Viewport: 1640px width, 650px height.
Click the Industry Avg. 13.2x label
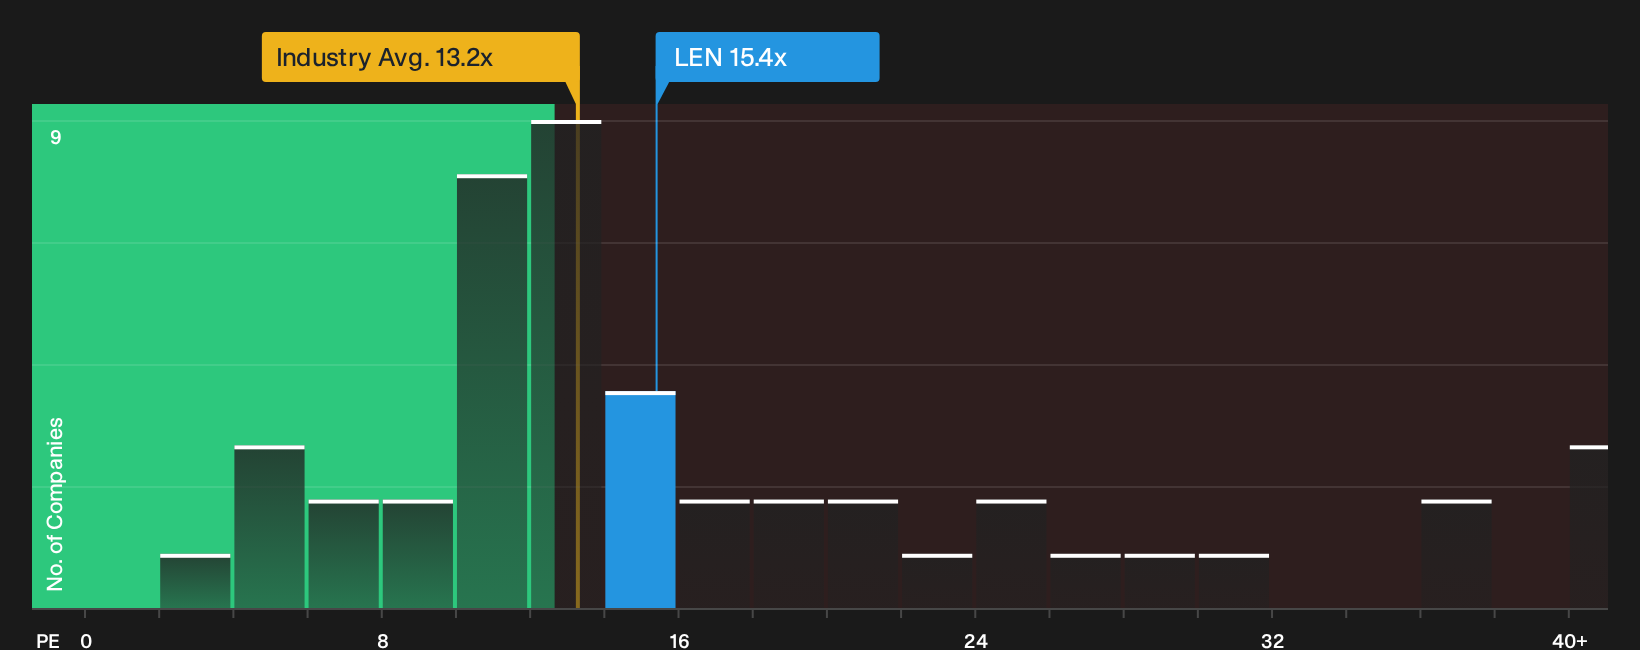tap(420, 57)
